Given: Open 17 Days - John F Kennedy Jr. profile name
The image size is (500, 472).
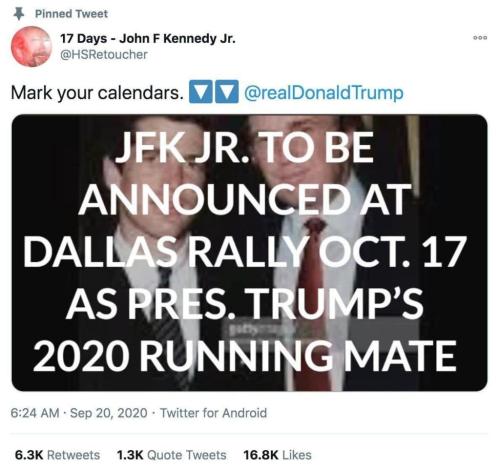Looking at the screenshot, I should 148,39.
